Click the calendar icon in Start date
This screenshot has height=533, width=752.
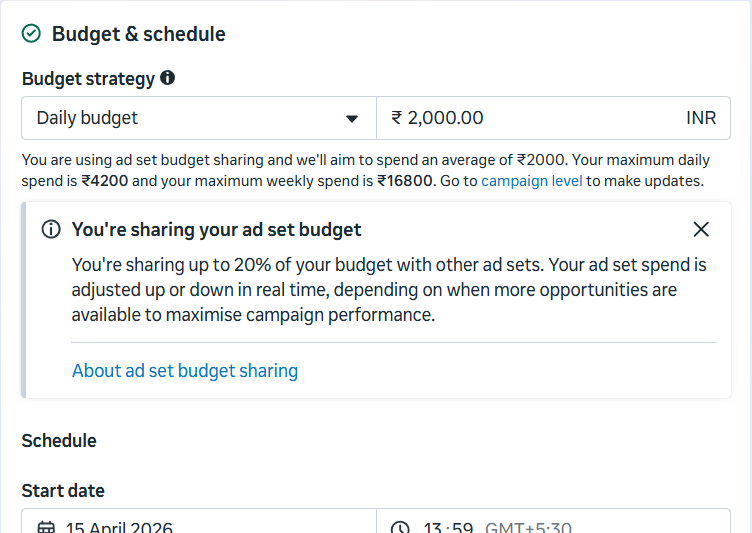tap(46, 527)
